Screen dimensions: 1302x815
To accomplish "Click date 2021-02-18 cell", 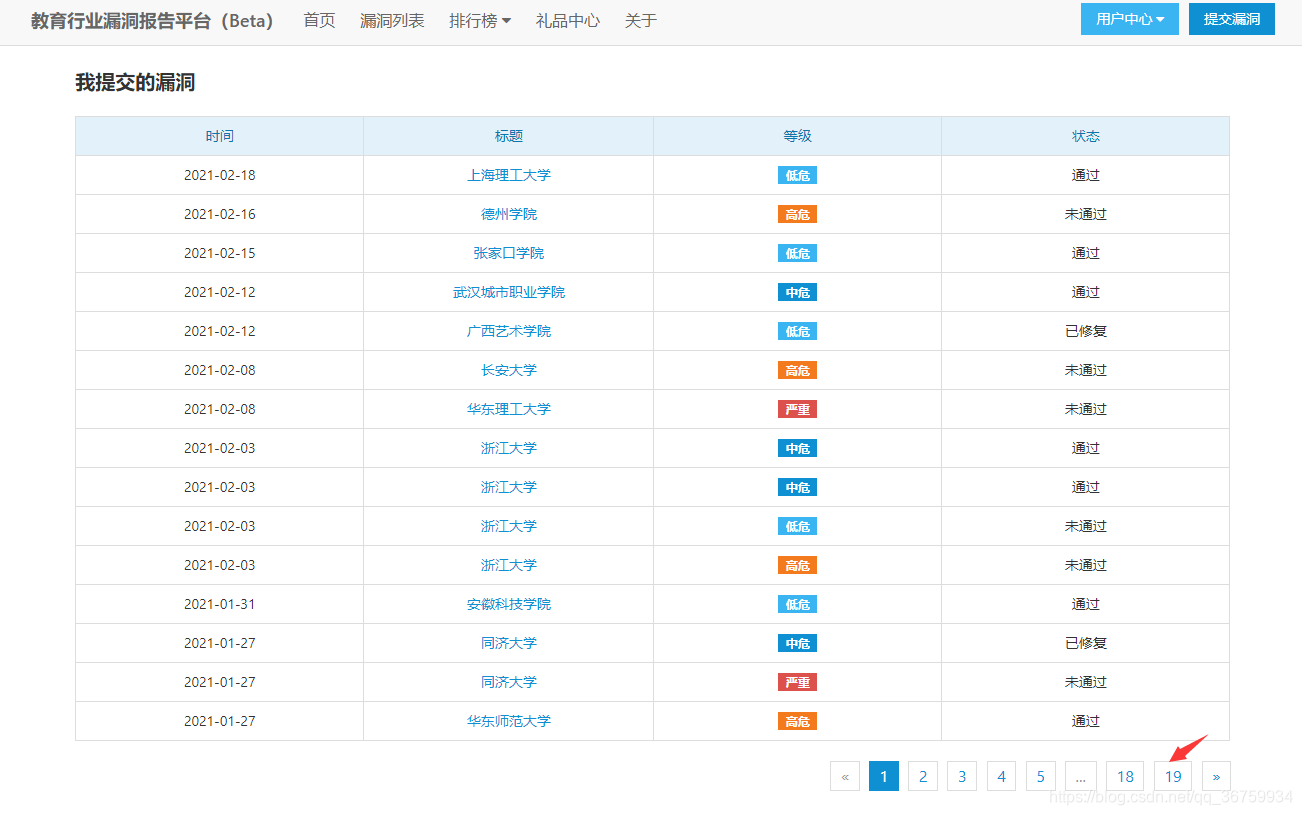I will [x=220, y=175].
